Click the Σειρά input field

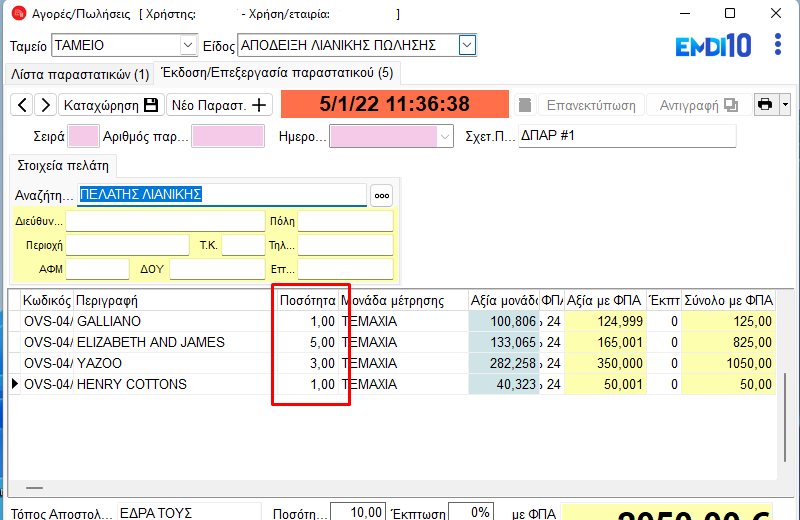point(83,136)
